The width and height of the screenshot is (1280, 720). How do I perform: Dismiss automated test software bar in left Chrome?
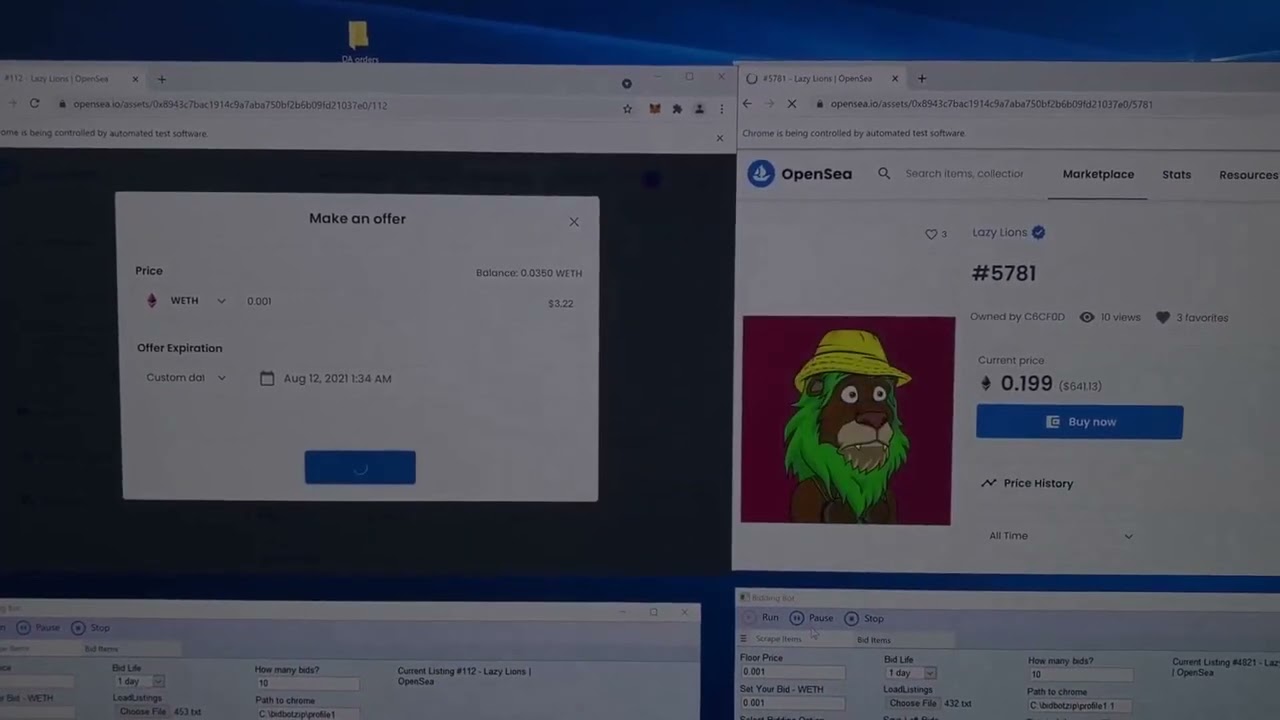pyautogui.click(x=719, y=137)
